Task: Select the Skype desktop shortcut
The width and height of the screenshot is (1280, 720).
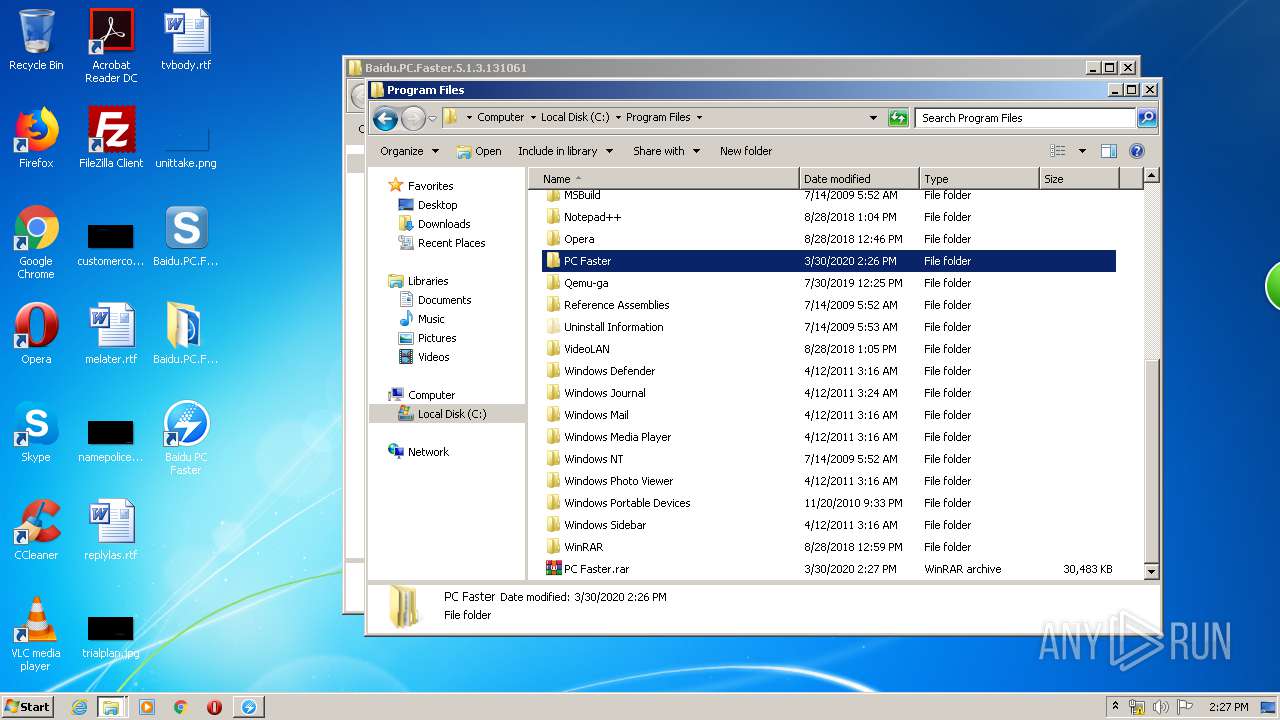Action: (x=36, y=432)
